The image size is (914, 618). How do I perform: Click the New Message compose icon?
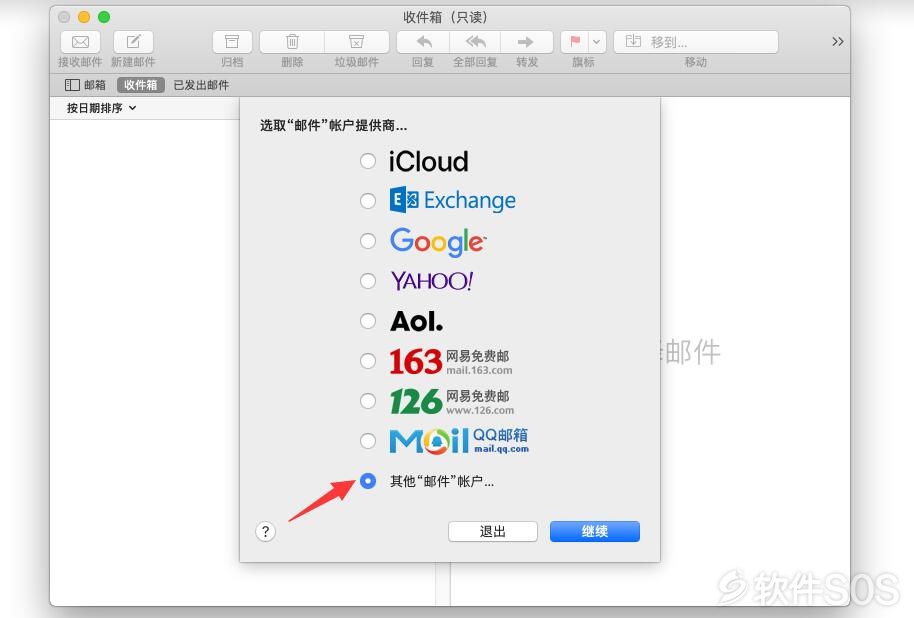pyautogui.click(x=133, y=42)
